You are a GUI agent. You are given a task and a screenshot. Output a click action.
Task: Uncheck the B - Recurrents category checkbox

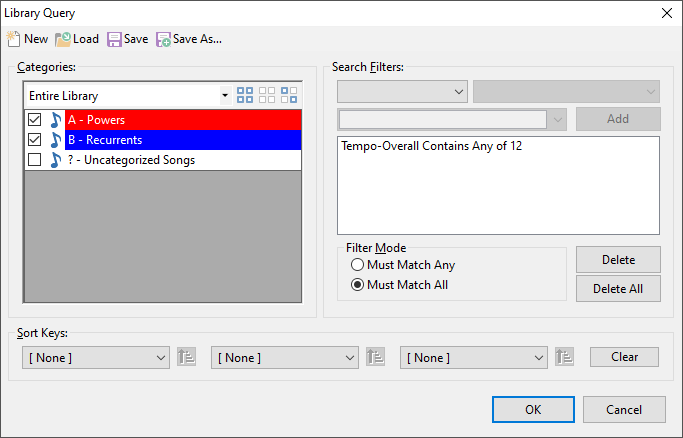pos(34,139)
